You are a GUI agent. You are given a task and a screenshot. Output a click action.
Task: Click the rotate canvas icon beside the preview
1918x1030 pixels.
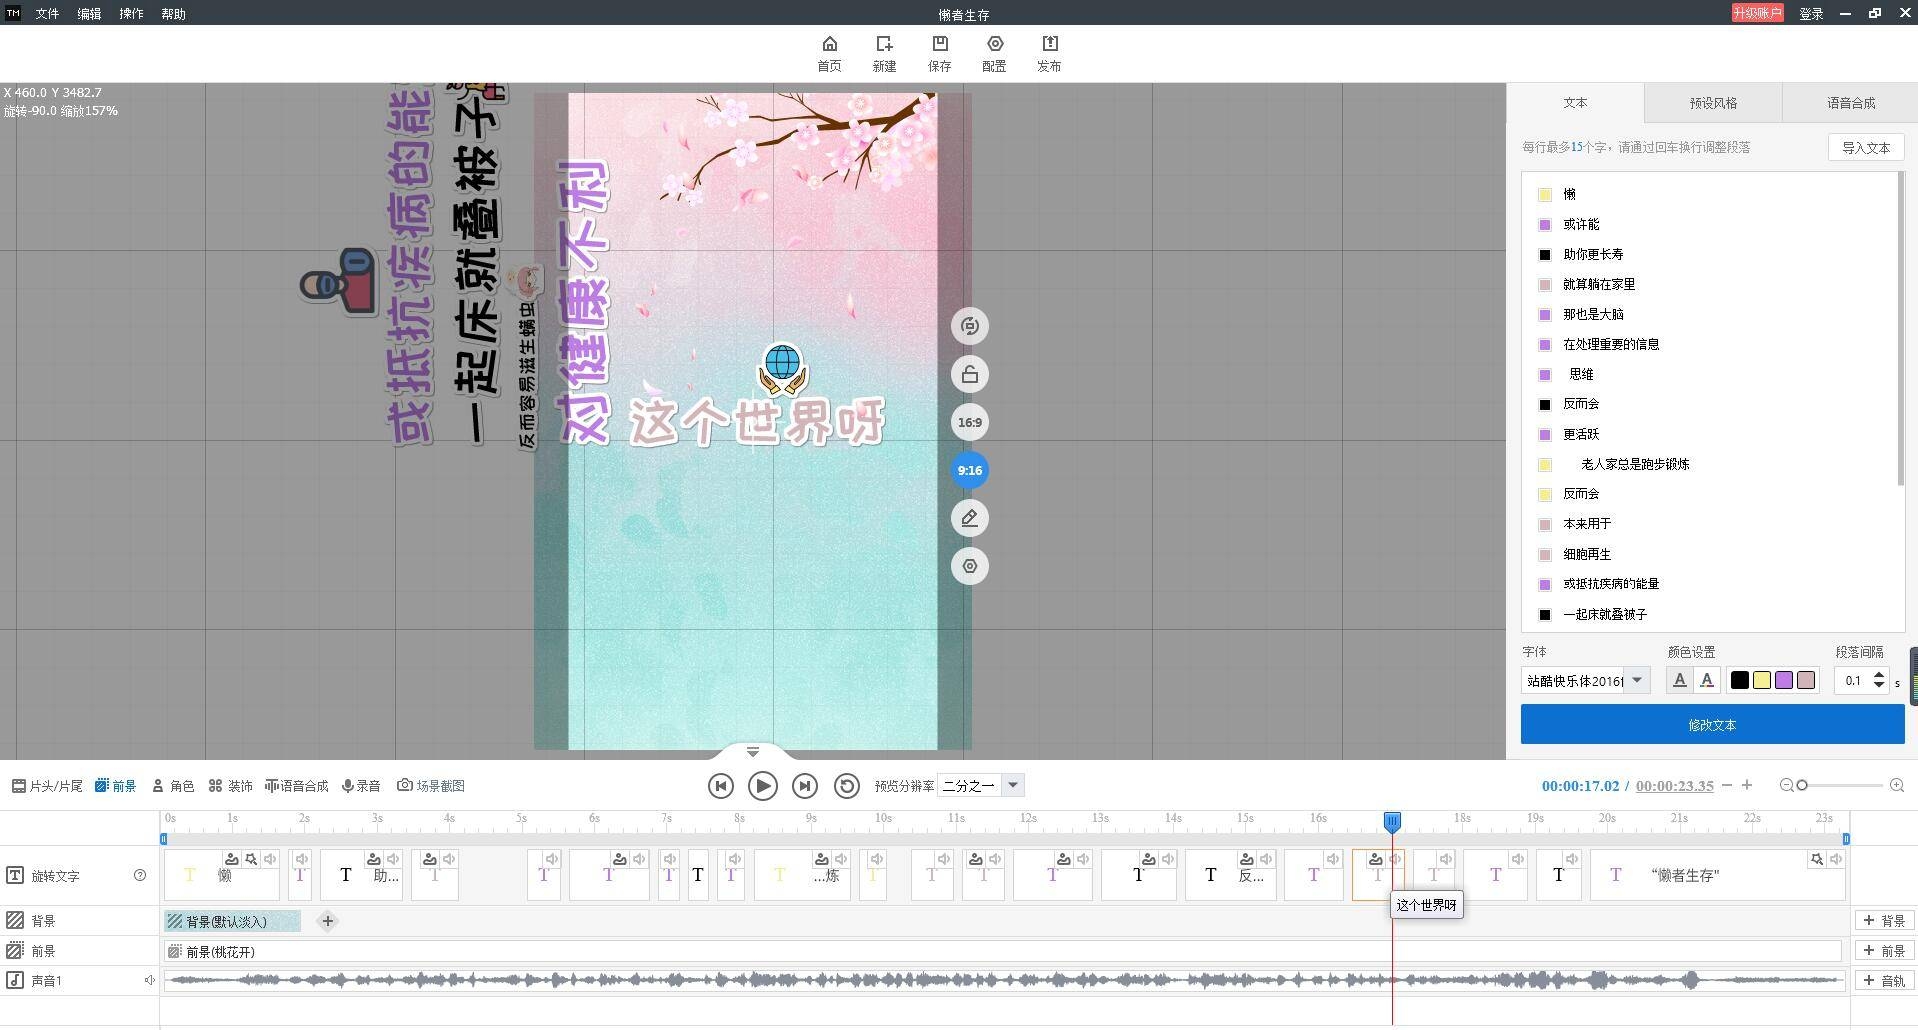coord(968,325)
